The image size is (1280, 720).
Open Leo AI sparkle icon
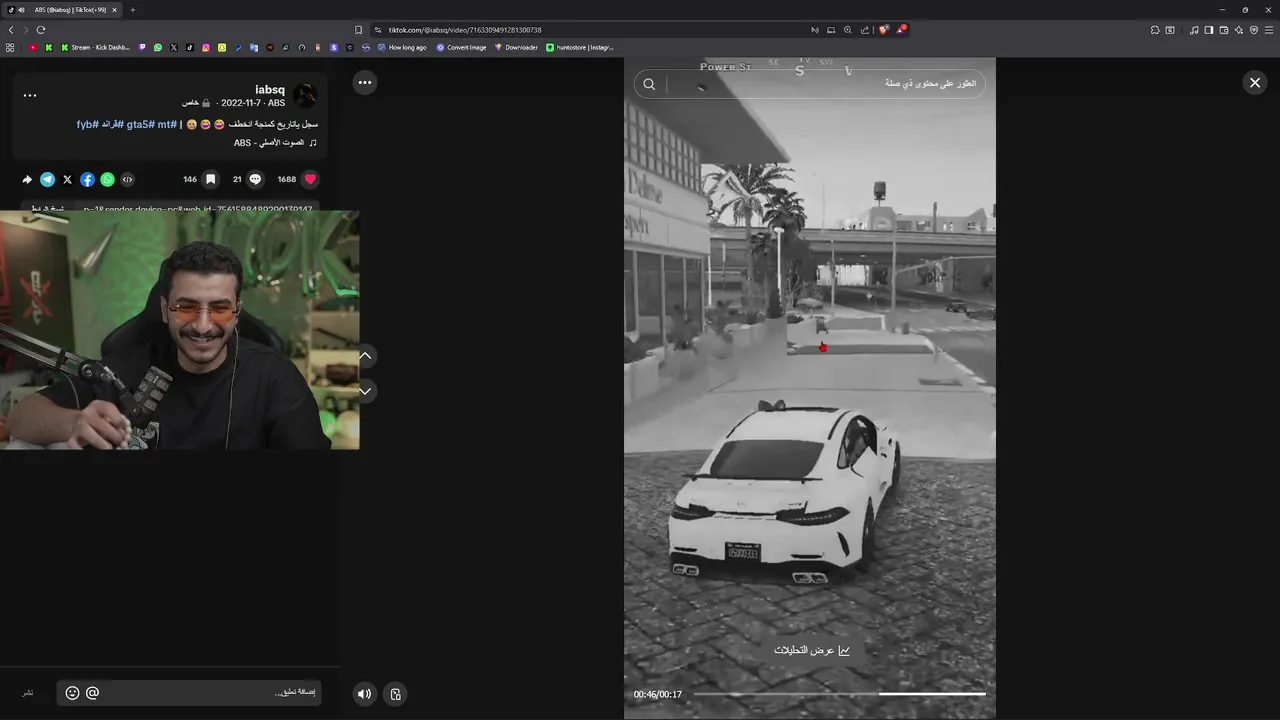[1238, 30]
